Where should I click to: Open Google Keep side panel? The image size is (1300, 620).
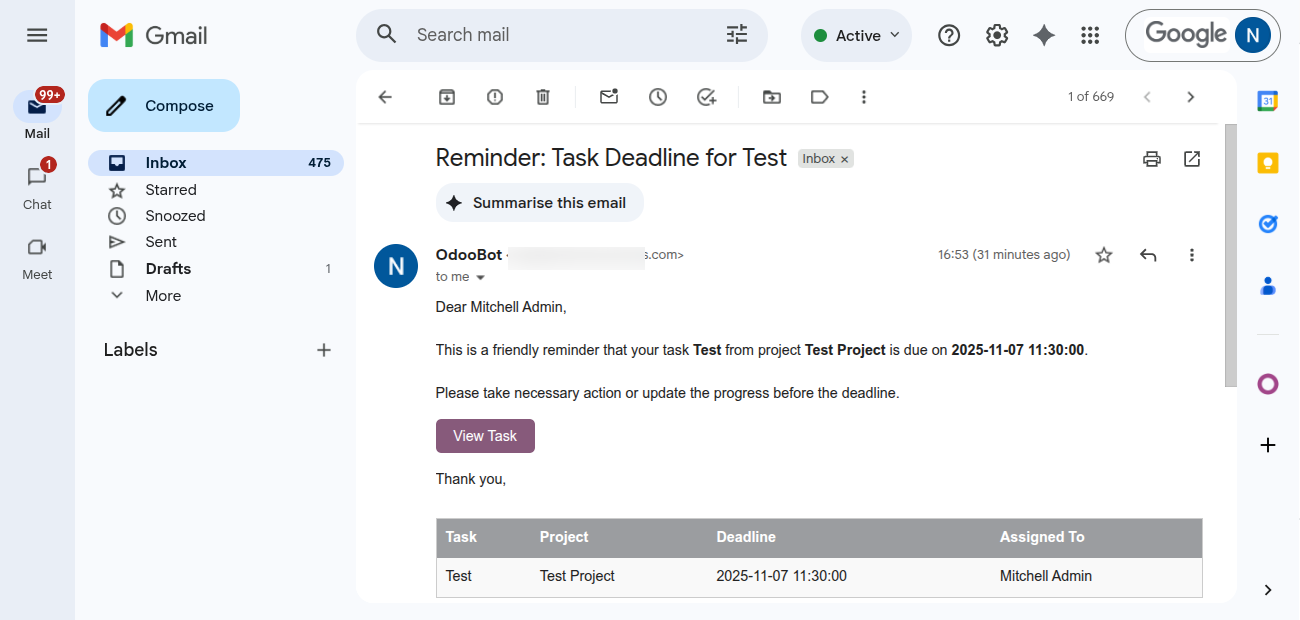pyautogui.click(x=1268, y=163)
